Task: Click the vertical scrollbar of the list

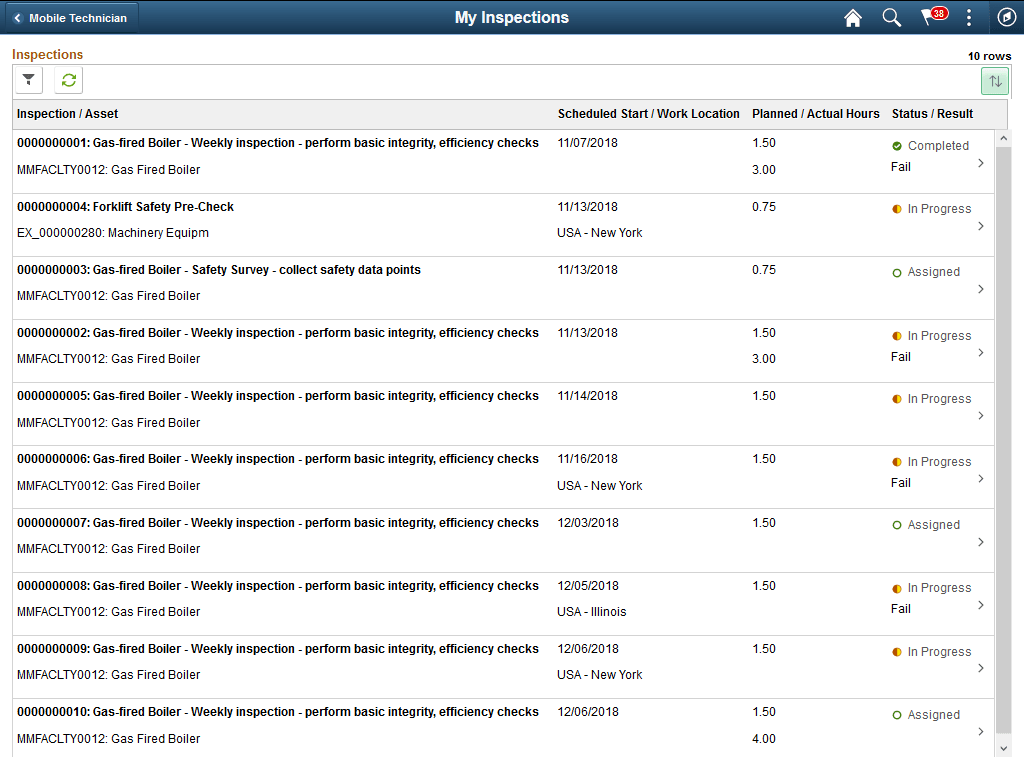Action: [x=1003, y=400]
